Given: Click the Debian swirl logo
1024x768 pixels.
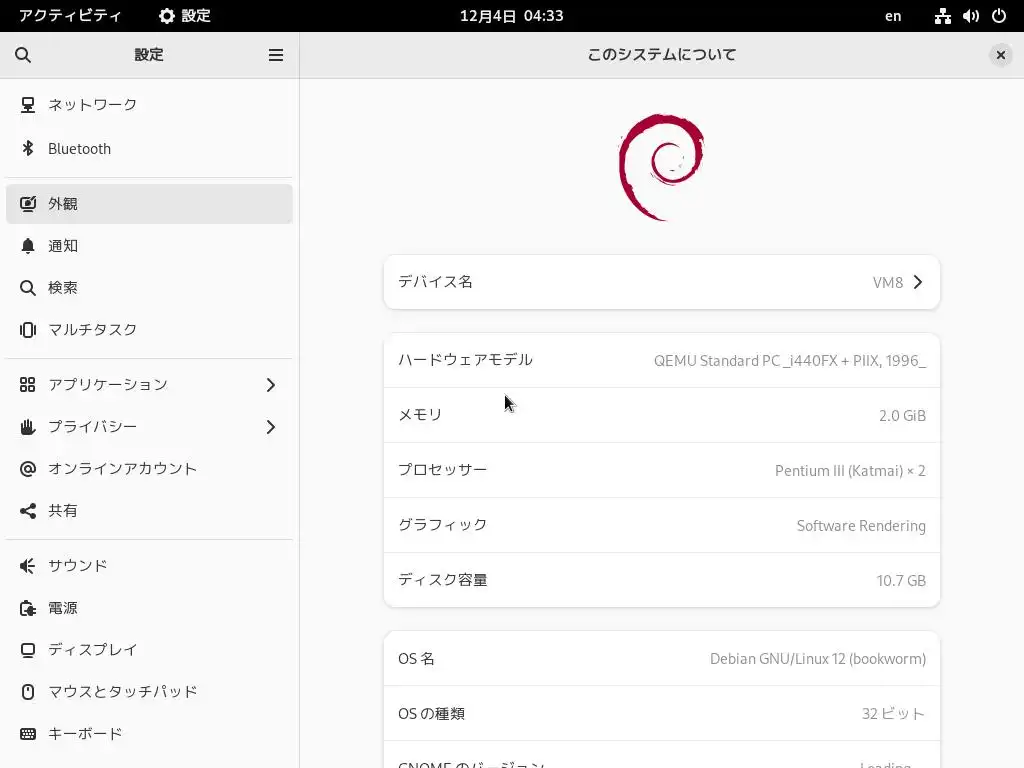Looking at the screenshot, I should [x=661, y=167].
